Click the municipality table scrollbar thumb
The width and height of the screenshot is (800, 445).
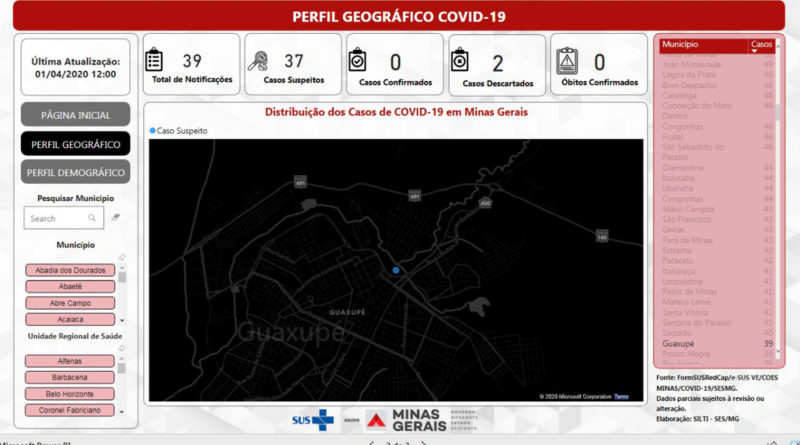coord(778,113)
